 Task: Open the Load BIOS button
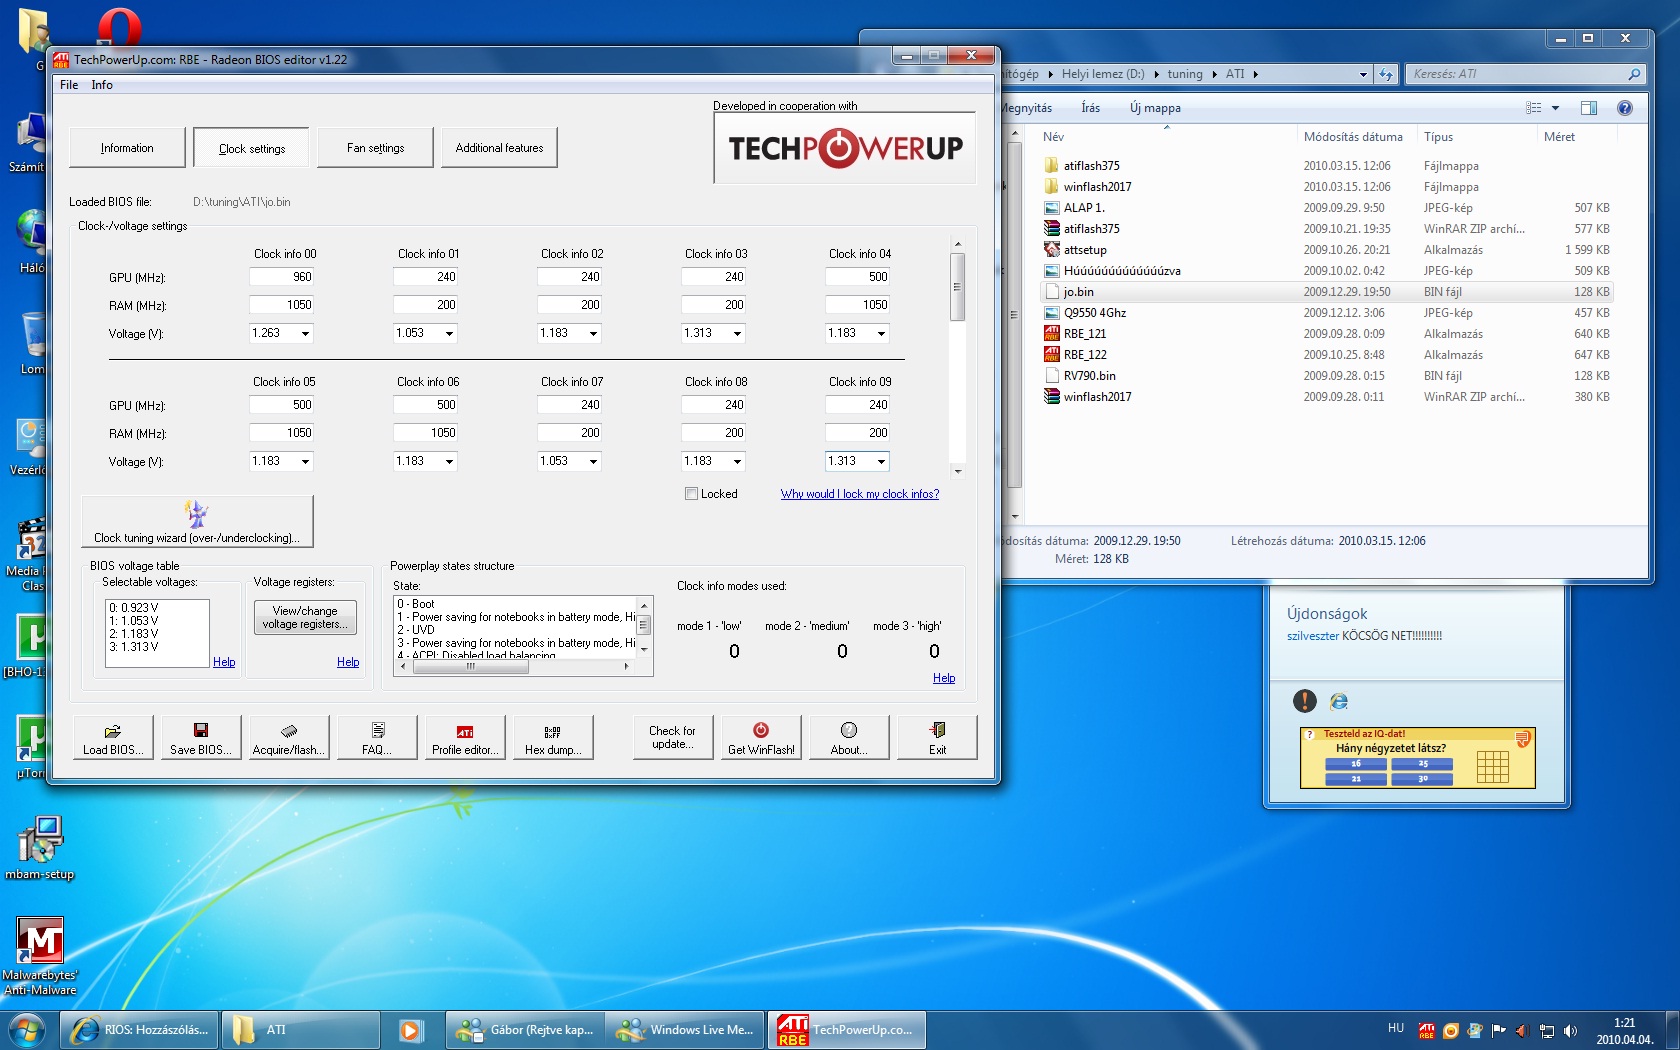(113, 738)
